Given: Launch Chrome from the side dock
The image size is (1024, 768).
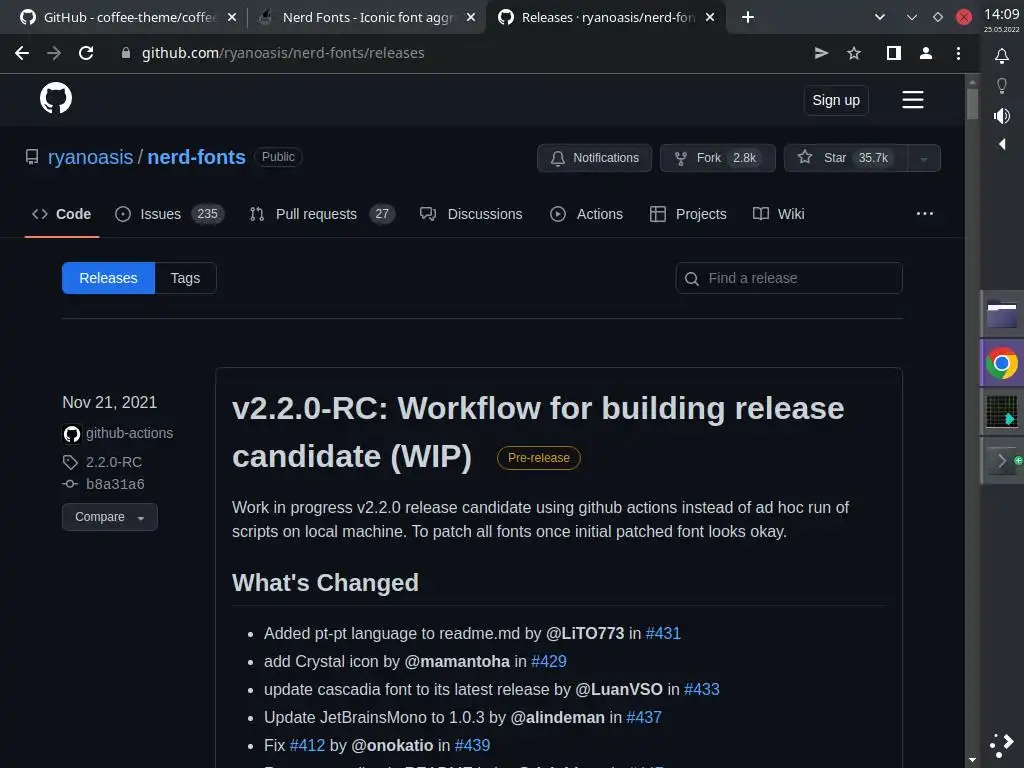Looking at the screenshot, I should tap(1002, 363).
